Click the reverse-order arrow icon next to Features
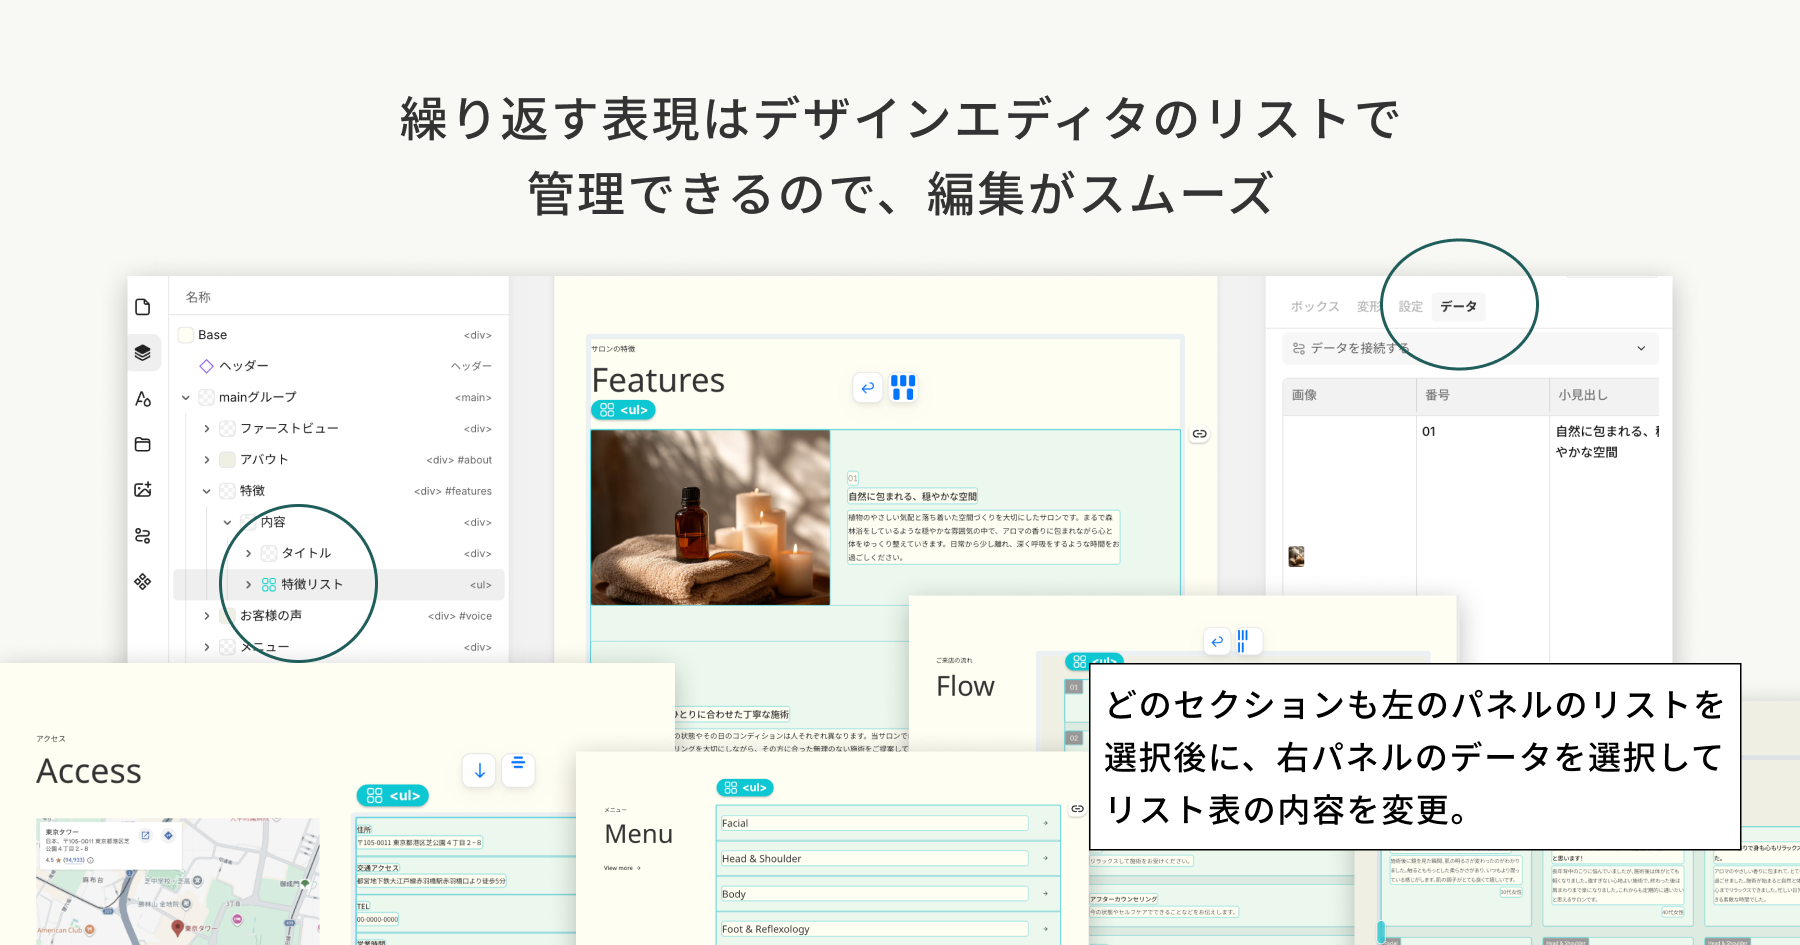Screen dimensions: 1800x945 (x=867, y=388)
